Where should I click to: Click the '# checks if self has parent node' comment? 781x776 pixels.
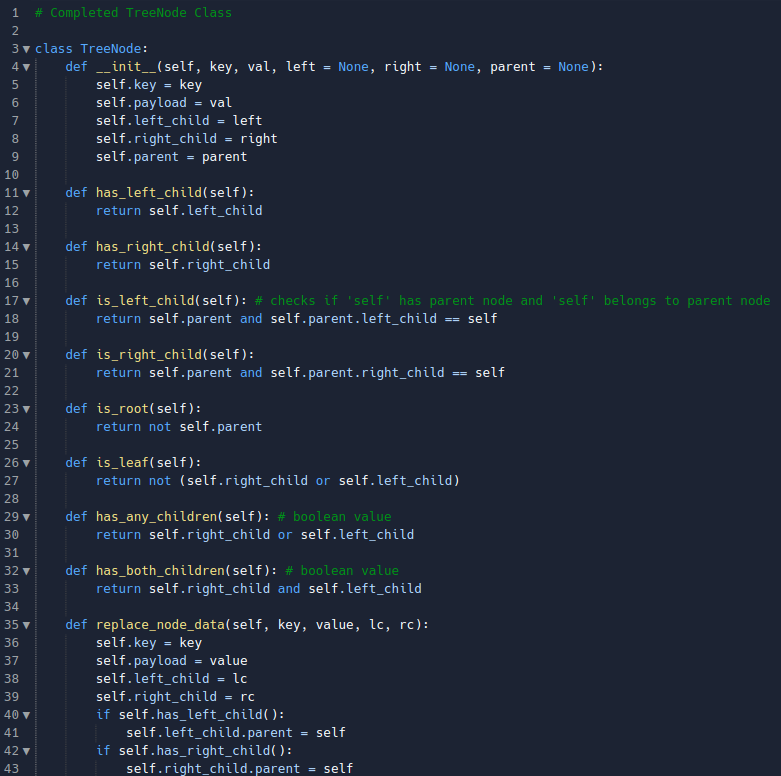tap(513, 301)
